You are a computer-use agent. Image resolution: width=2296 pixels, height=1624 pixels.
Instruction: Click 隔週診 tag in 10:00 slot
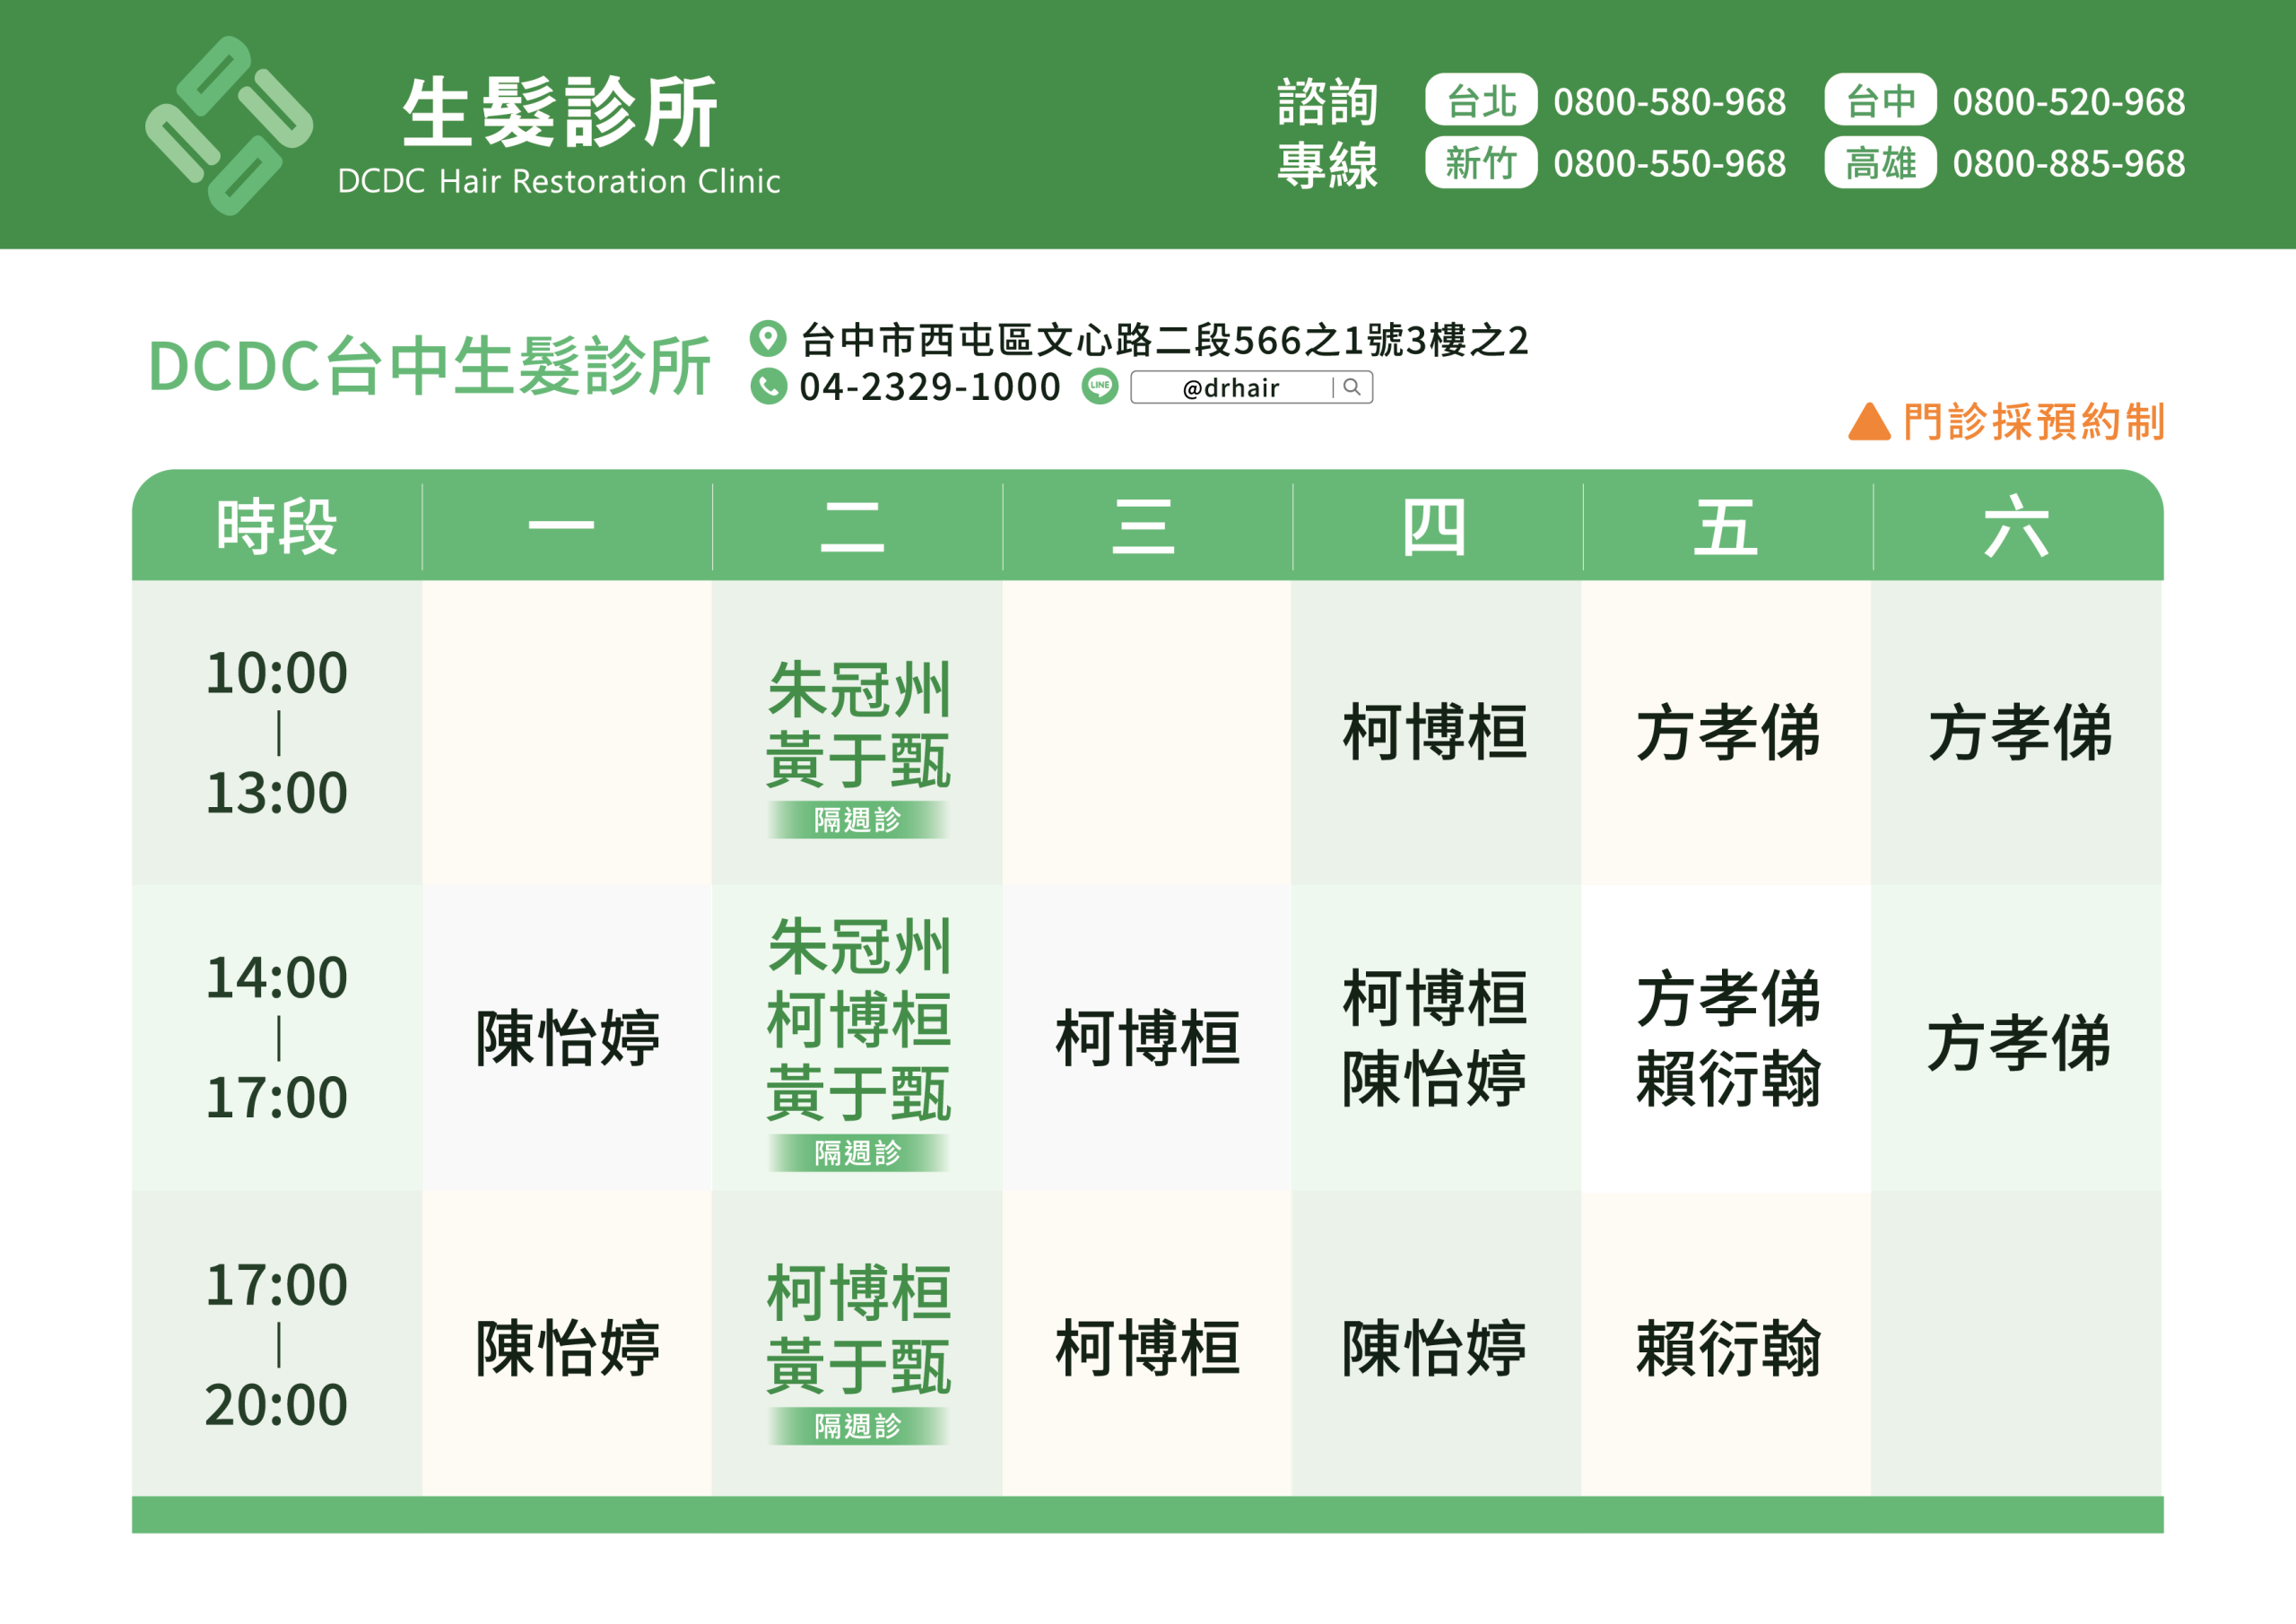point(857,820)
